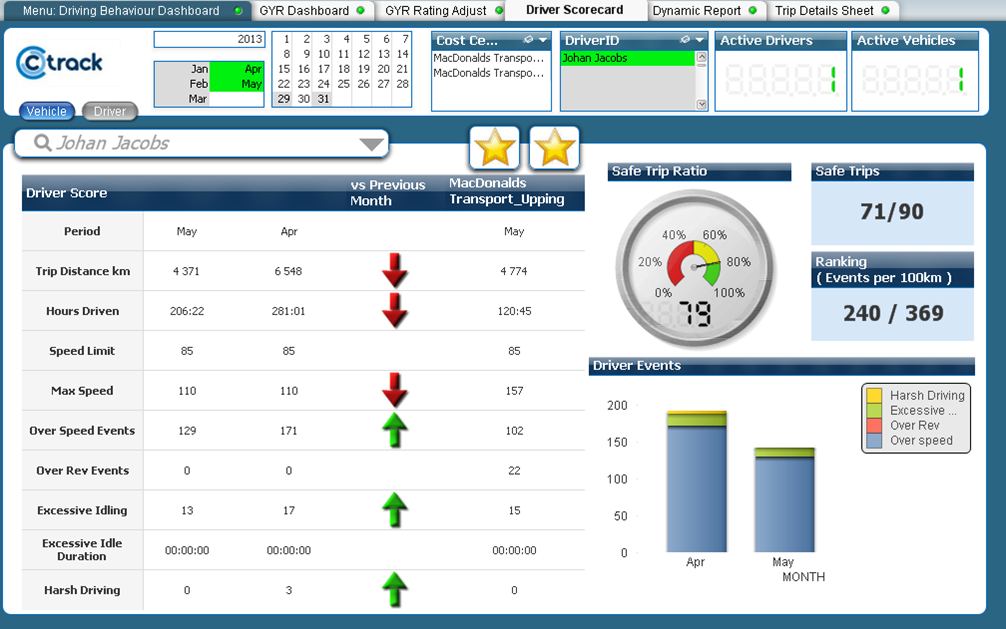Expand the Cost Centre listbox menu arrow
Viewport: 1006px width, 629px height.
(543, 41)
